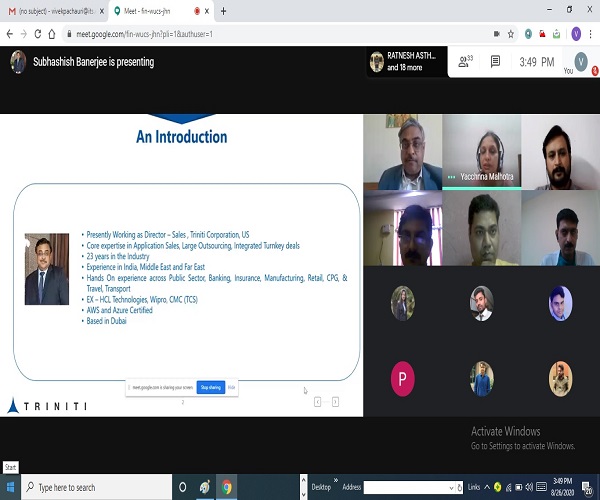Viewport: 600px width, 500px height.
Task: Go back in browser history
Action: click(x=10, y=34)
